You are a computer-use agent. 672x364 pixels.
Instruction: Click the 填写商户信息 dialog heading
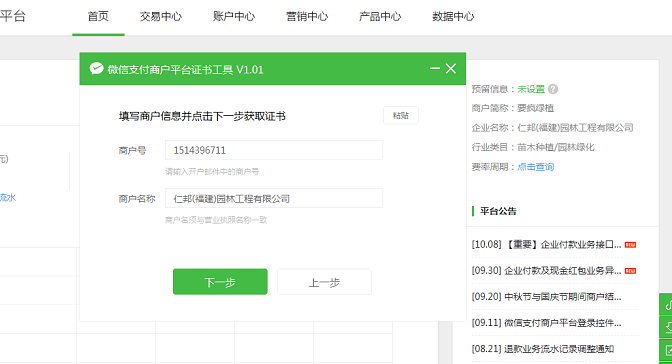coord(202,116)
